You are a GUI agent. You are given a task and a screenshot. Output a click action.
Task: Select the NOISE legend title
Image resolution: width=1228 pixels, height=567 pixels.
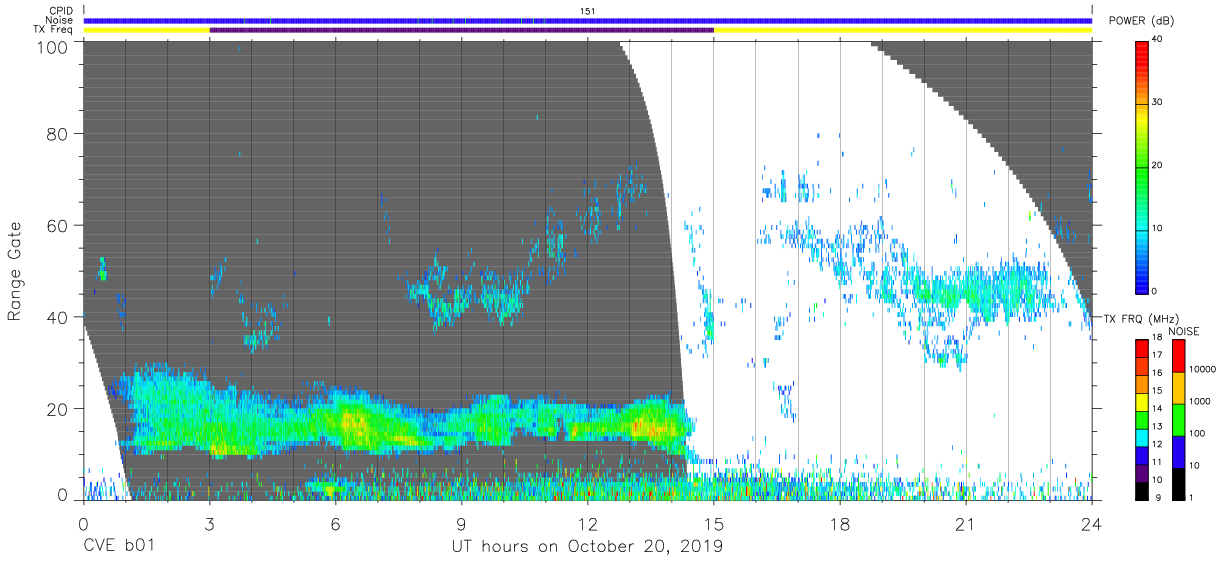point(1186,331)
